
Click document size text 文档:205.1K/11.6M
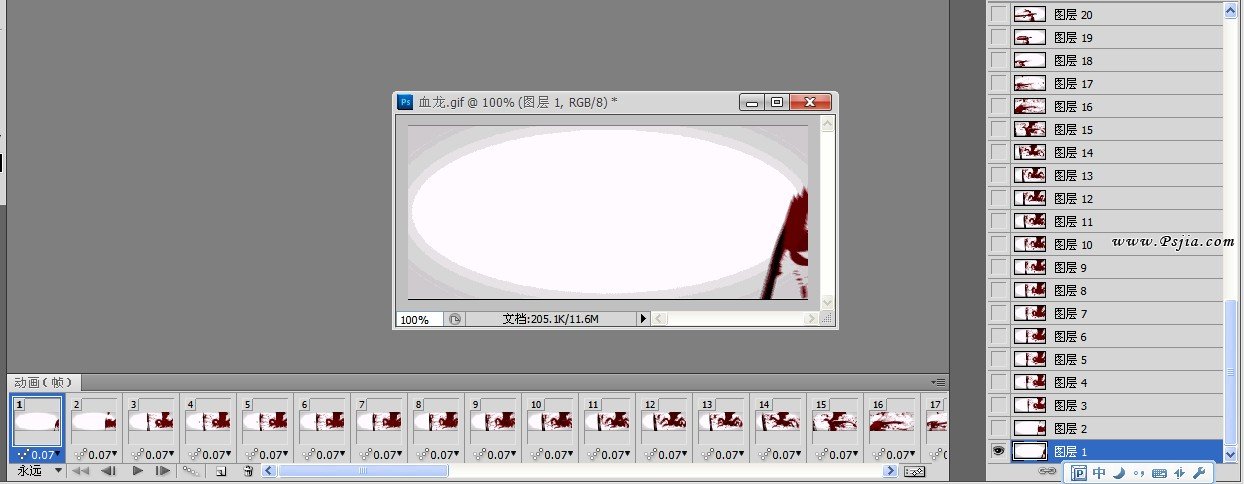550,319
